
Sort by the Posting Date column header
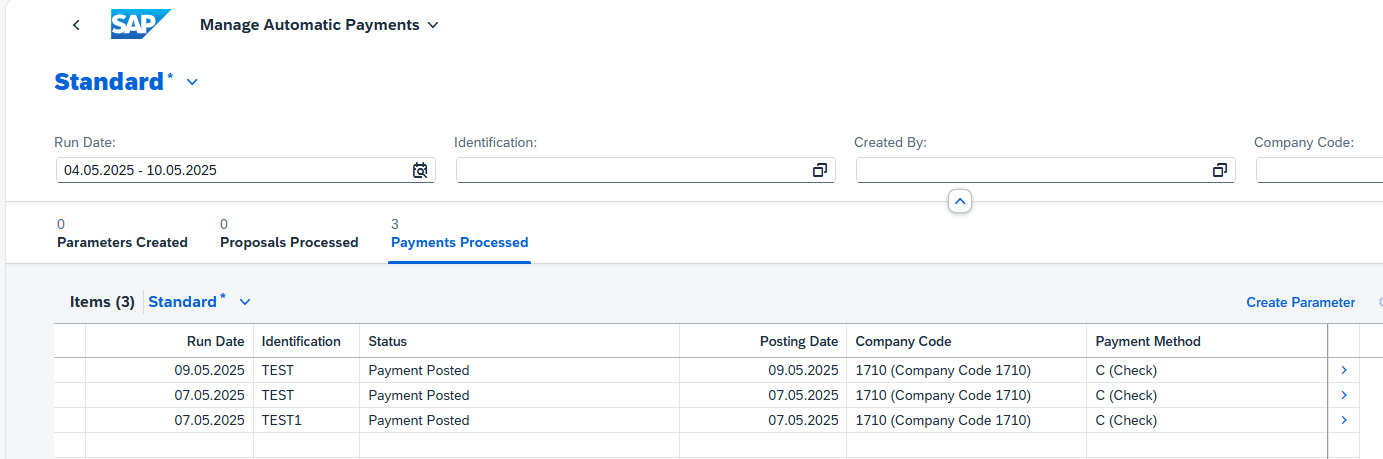[763, 341]
